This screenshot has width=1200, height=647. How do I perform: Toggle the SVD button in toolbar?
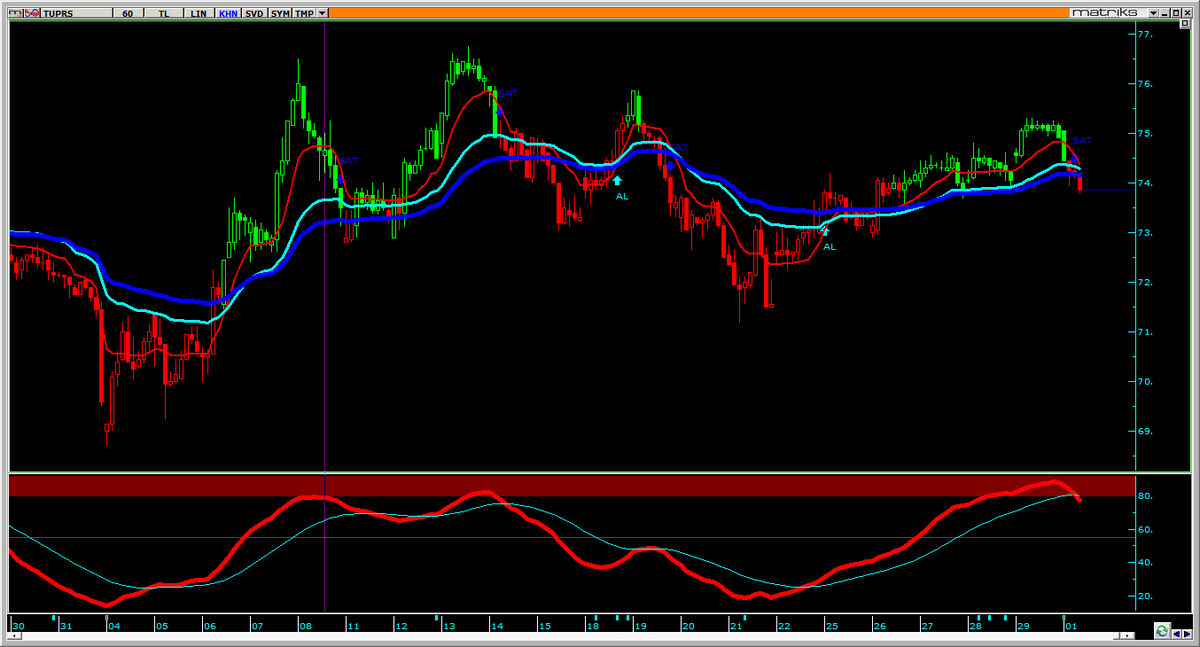(254, 13)
